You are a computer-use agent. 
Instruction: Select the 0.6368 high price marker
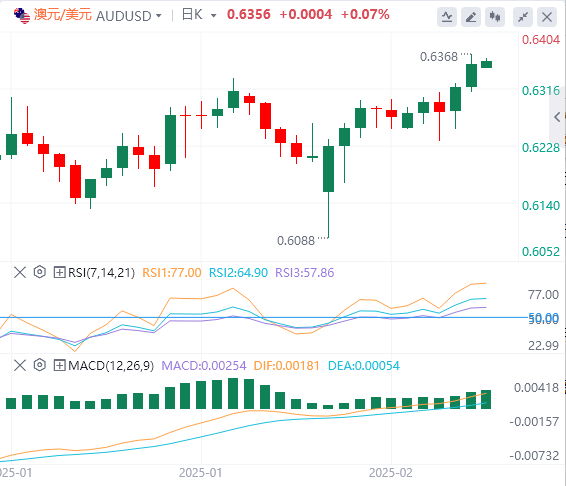click(439, 57)
